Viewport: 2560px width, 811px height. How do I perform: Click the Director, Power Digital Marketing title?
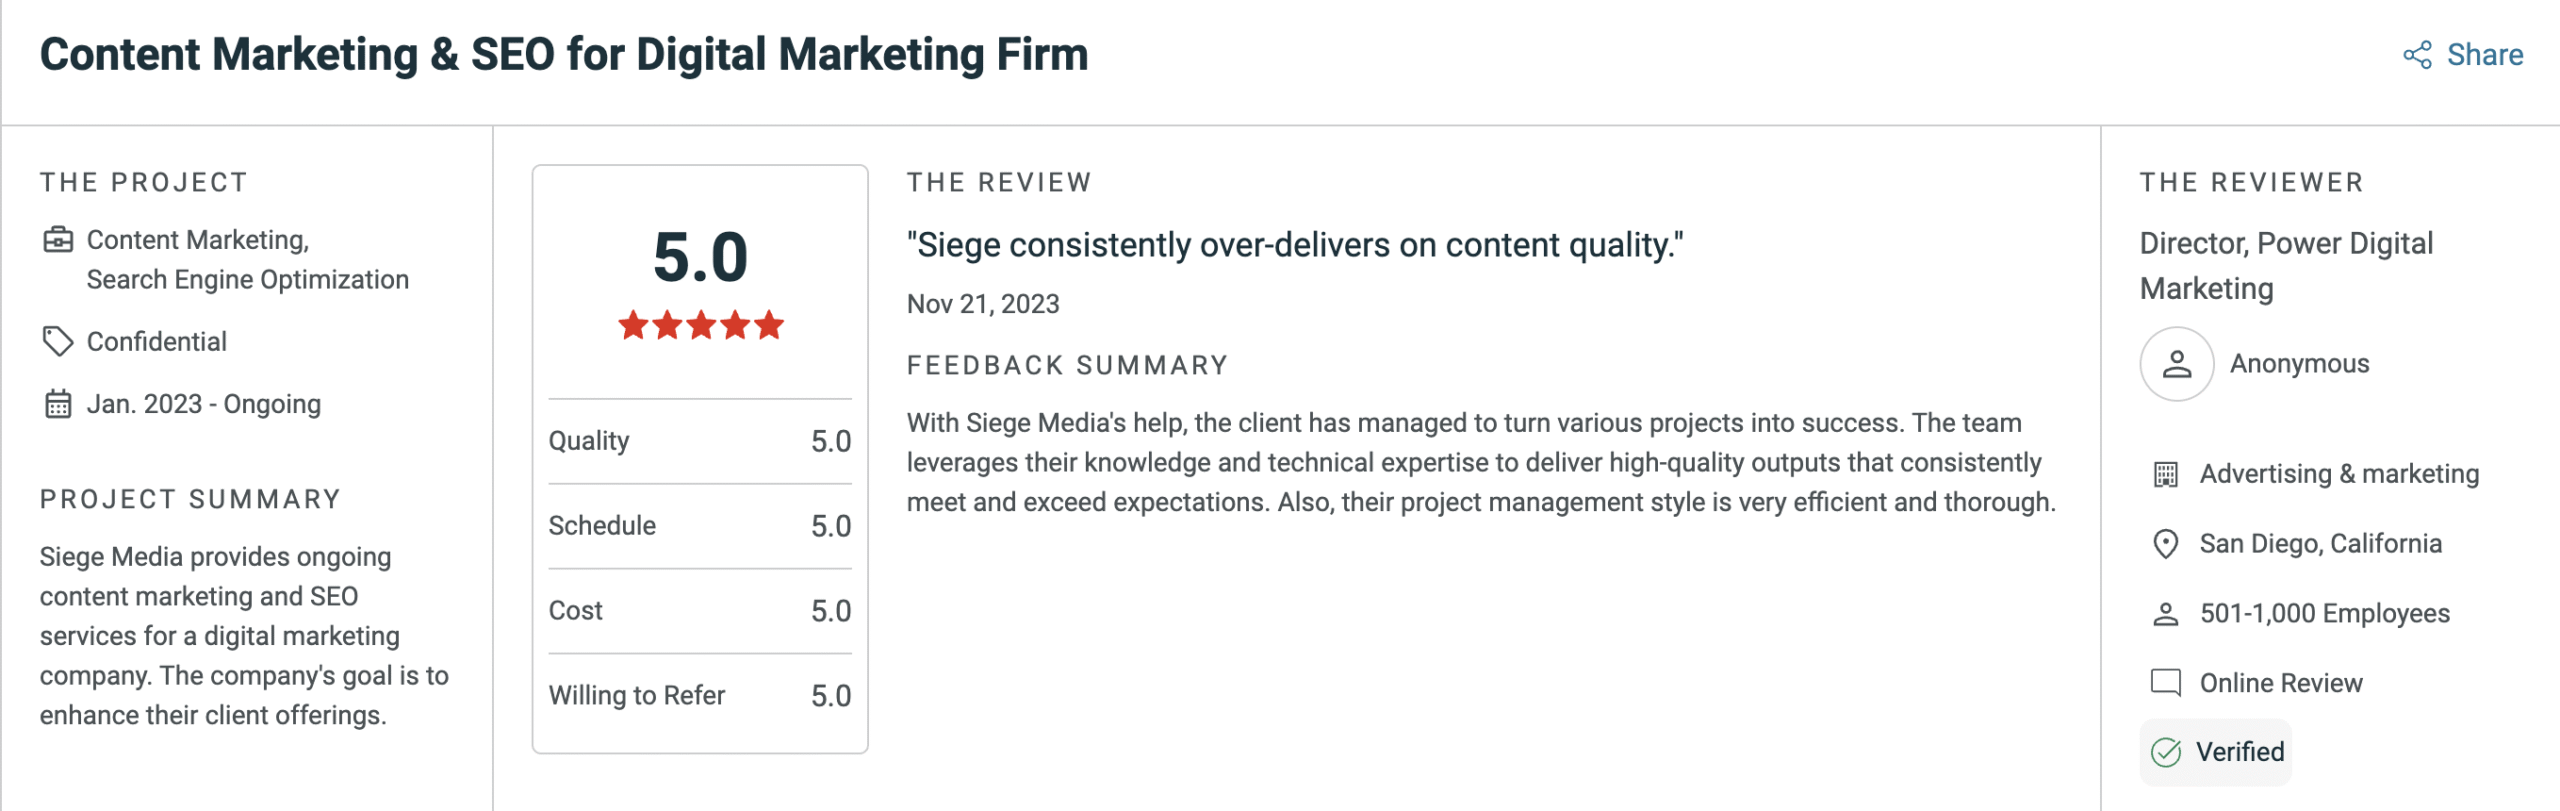[x=2285, y=265]
